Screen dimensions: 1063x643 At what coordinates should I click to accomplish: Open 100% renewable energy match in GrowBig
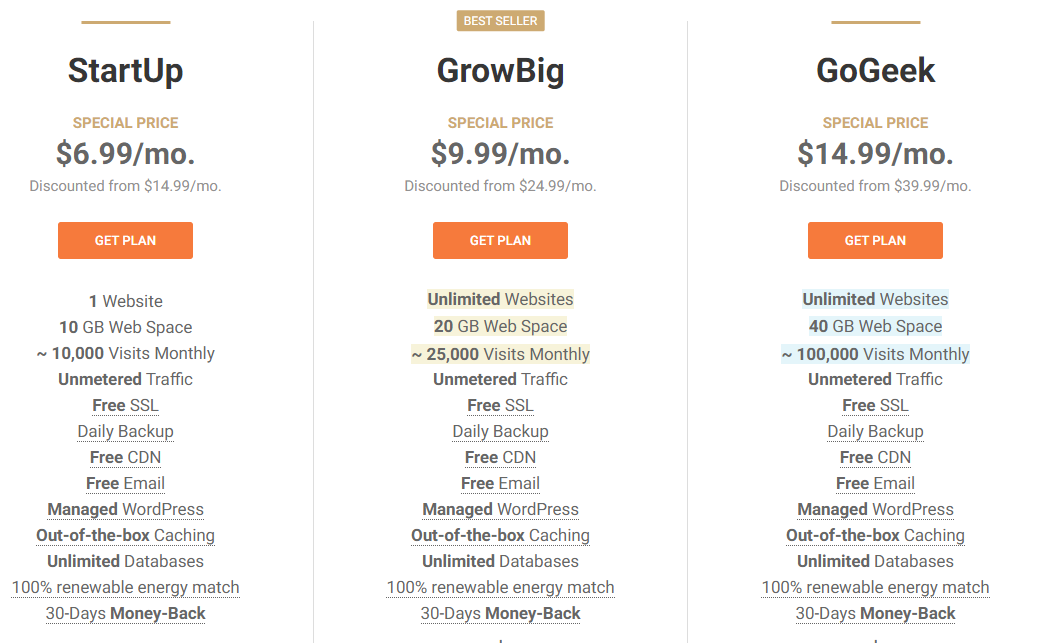click(500, 587)
